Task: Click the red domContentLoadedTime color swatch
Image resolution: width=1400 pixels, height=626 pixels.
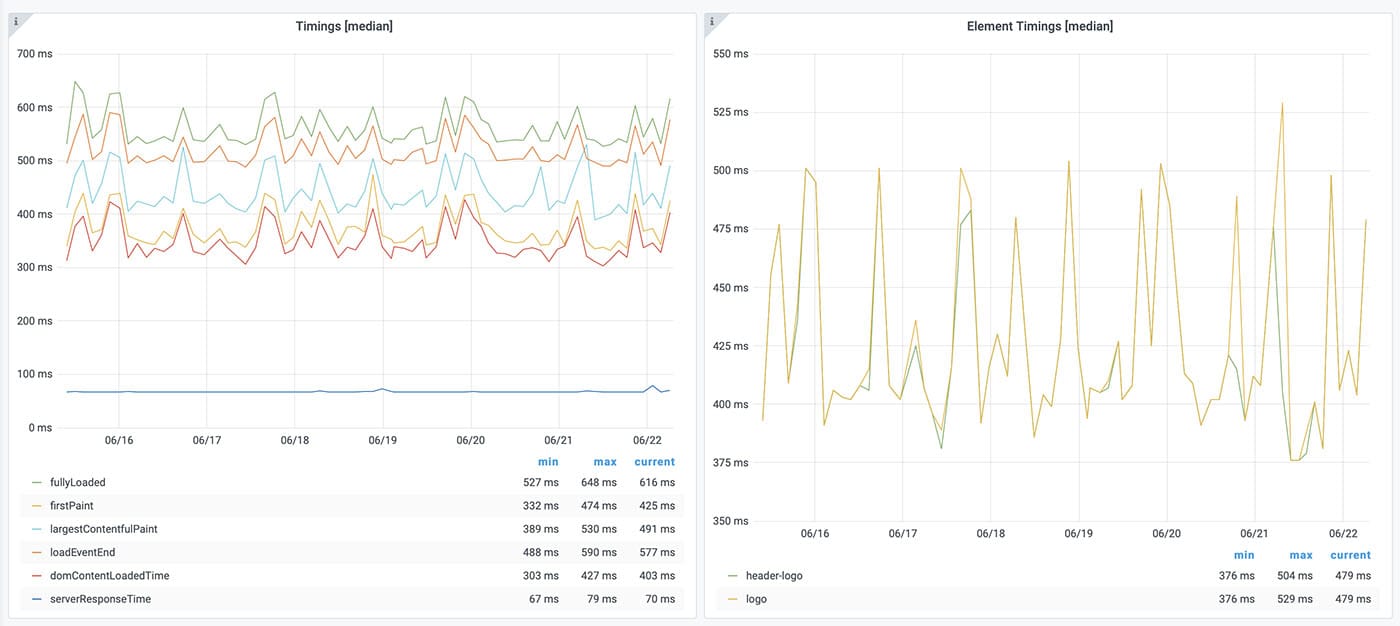Action: tap(37, 576)
